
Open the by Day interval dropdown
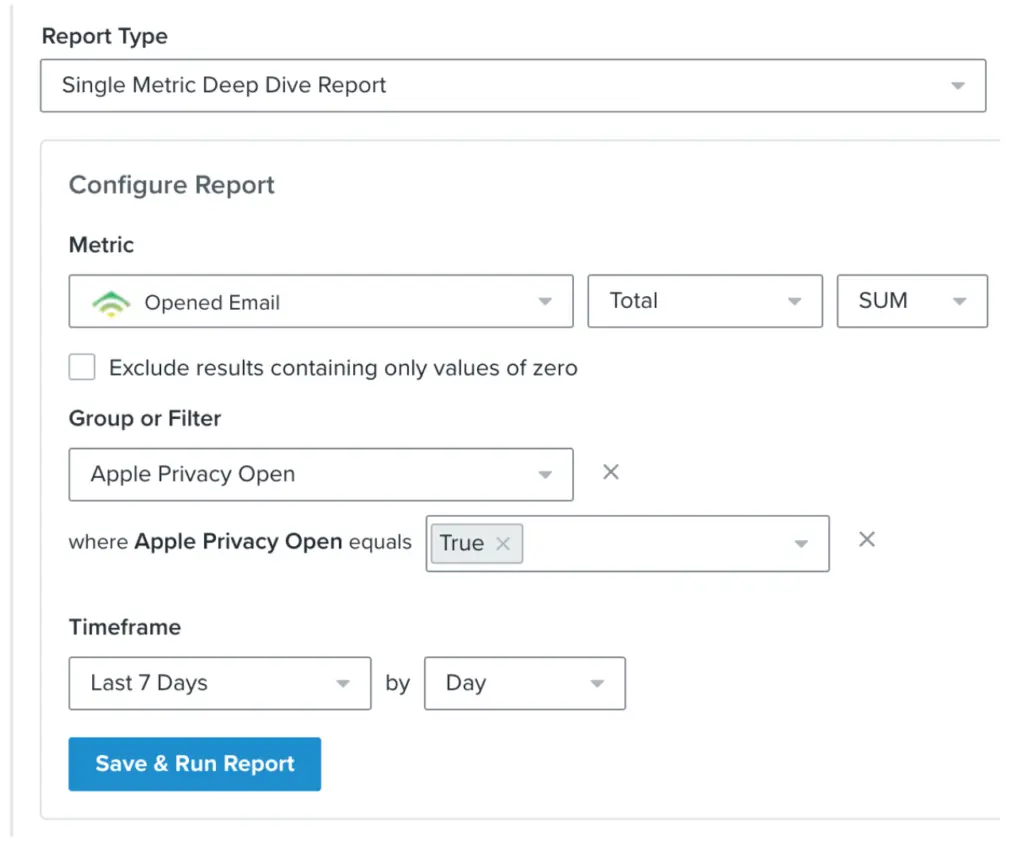point(524,683)
